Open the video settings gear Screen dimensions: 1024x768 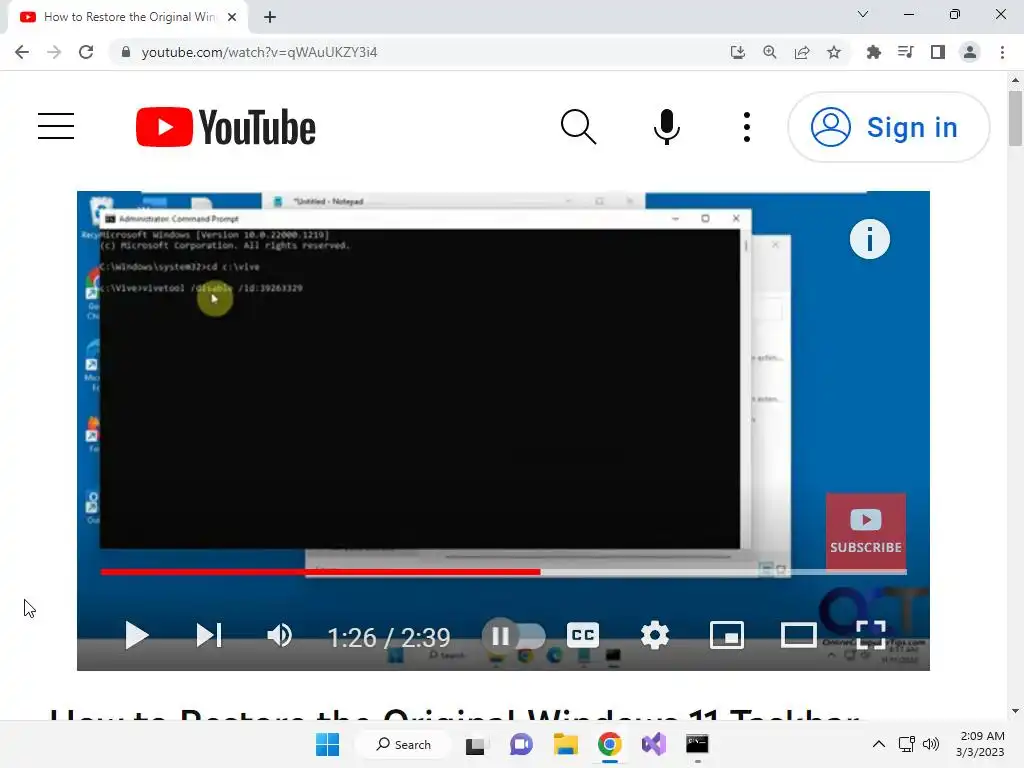click(x=654, y=635)
